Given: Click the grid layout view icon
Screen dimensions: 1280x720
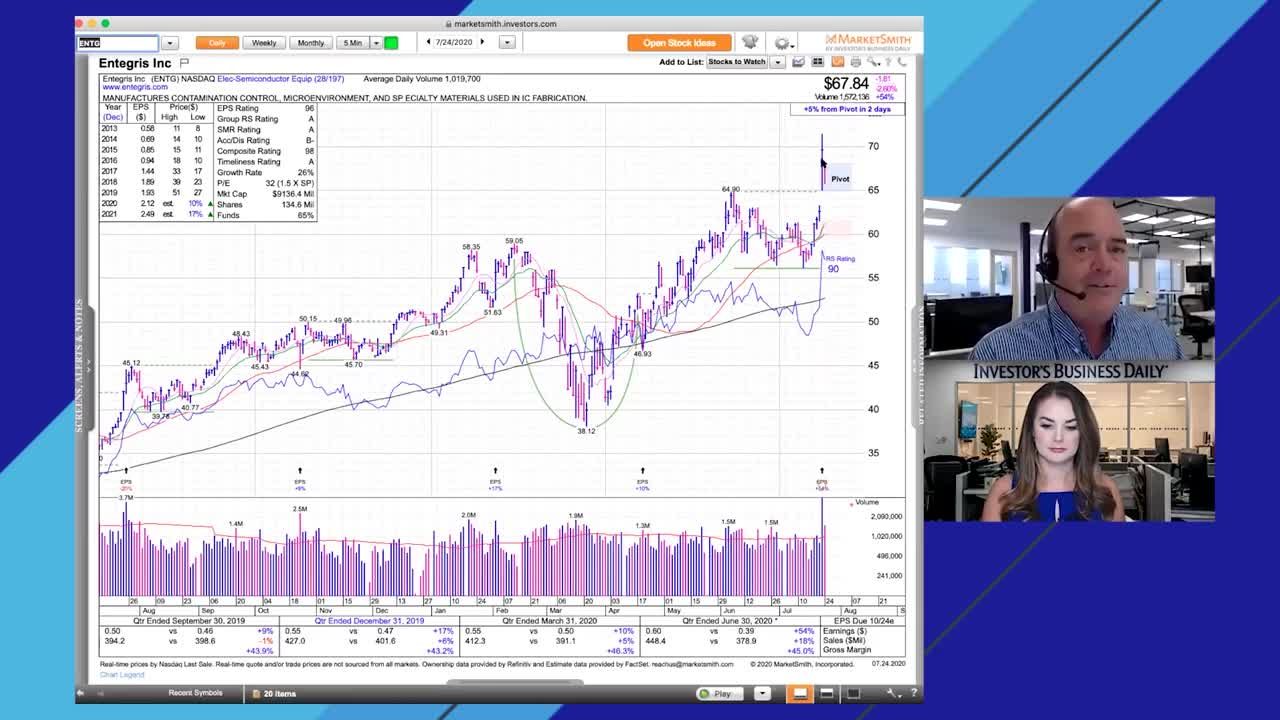Looking at the screenshot, I should click(x=817, y=62).
